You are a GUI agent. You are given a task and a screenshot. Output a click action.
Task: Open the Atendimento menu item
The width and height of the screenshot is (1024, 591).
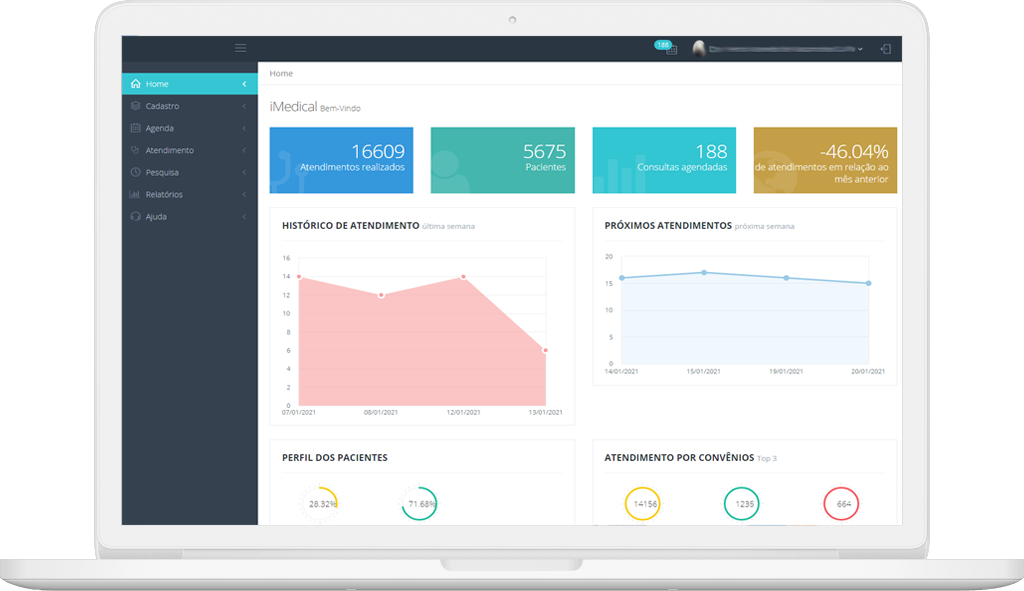pyautogui.click(x=189, y=150)
